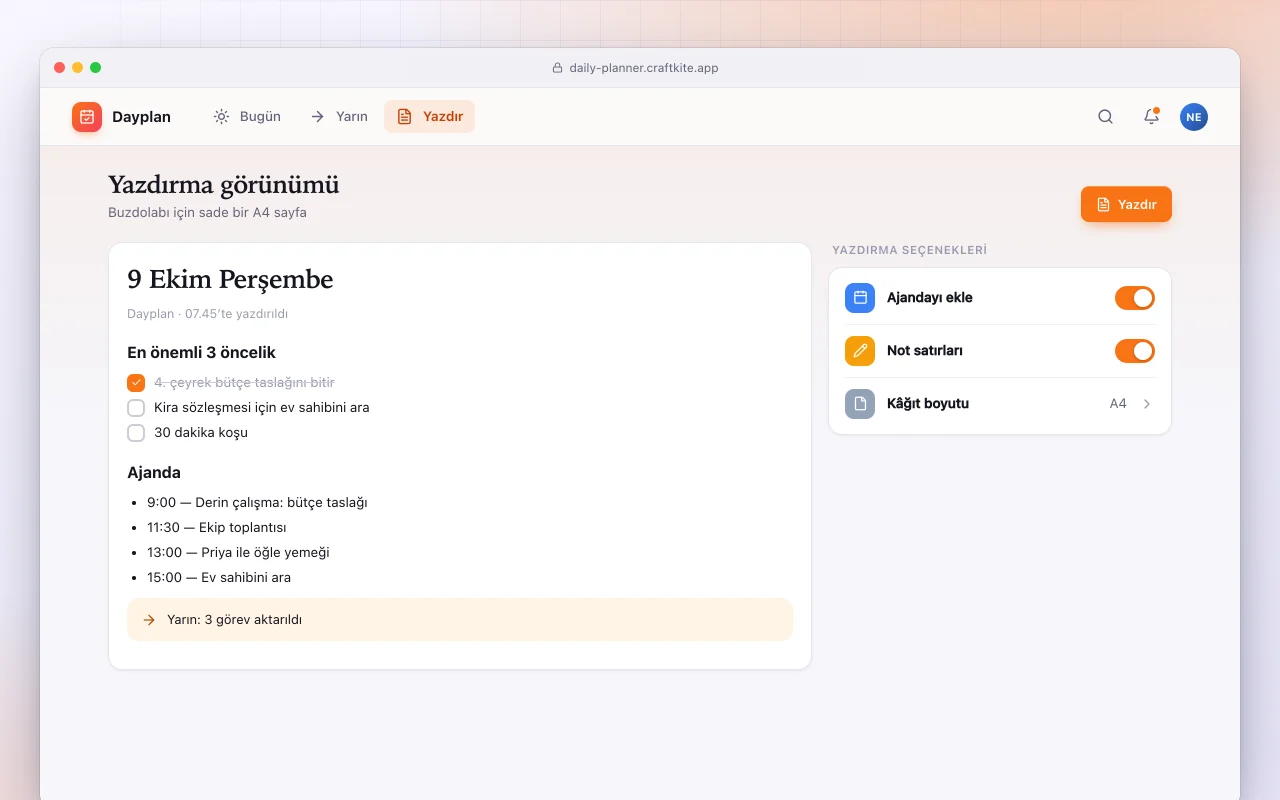Click the Dayplan brand name
Image resolution: width=1280 pixels, height=800 pixels.
(141, 117)
